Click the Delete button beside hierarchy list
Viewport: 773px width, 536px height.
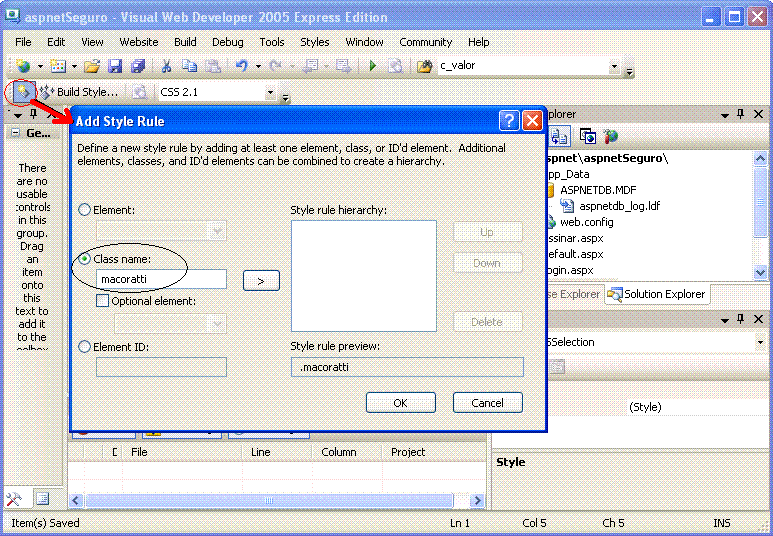coord(488,322)
